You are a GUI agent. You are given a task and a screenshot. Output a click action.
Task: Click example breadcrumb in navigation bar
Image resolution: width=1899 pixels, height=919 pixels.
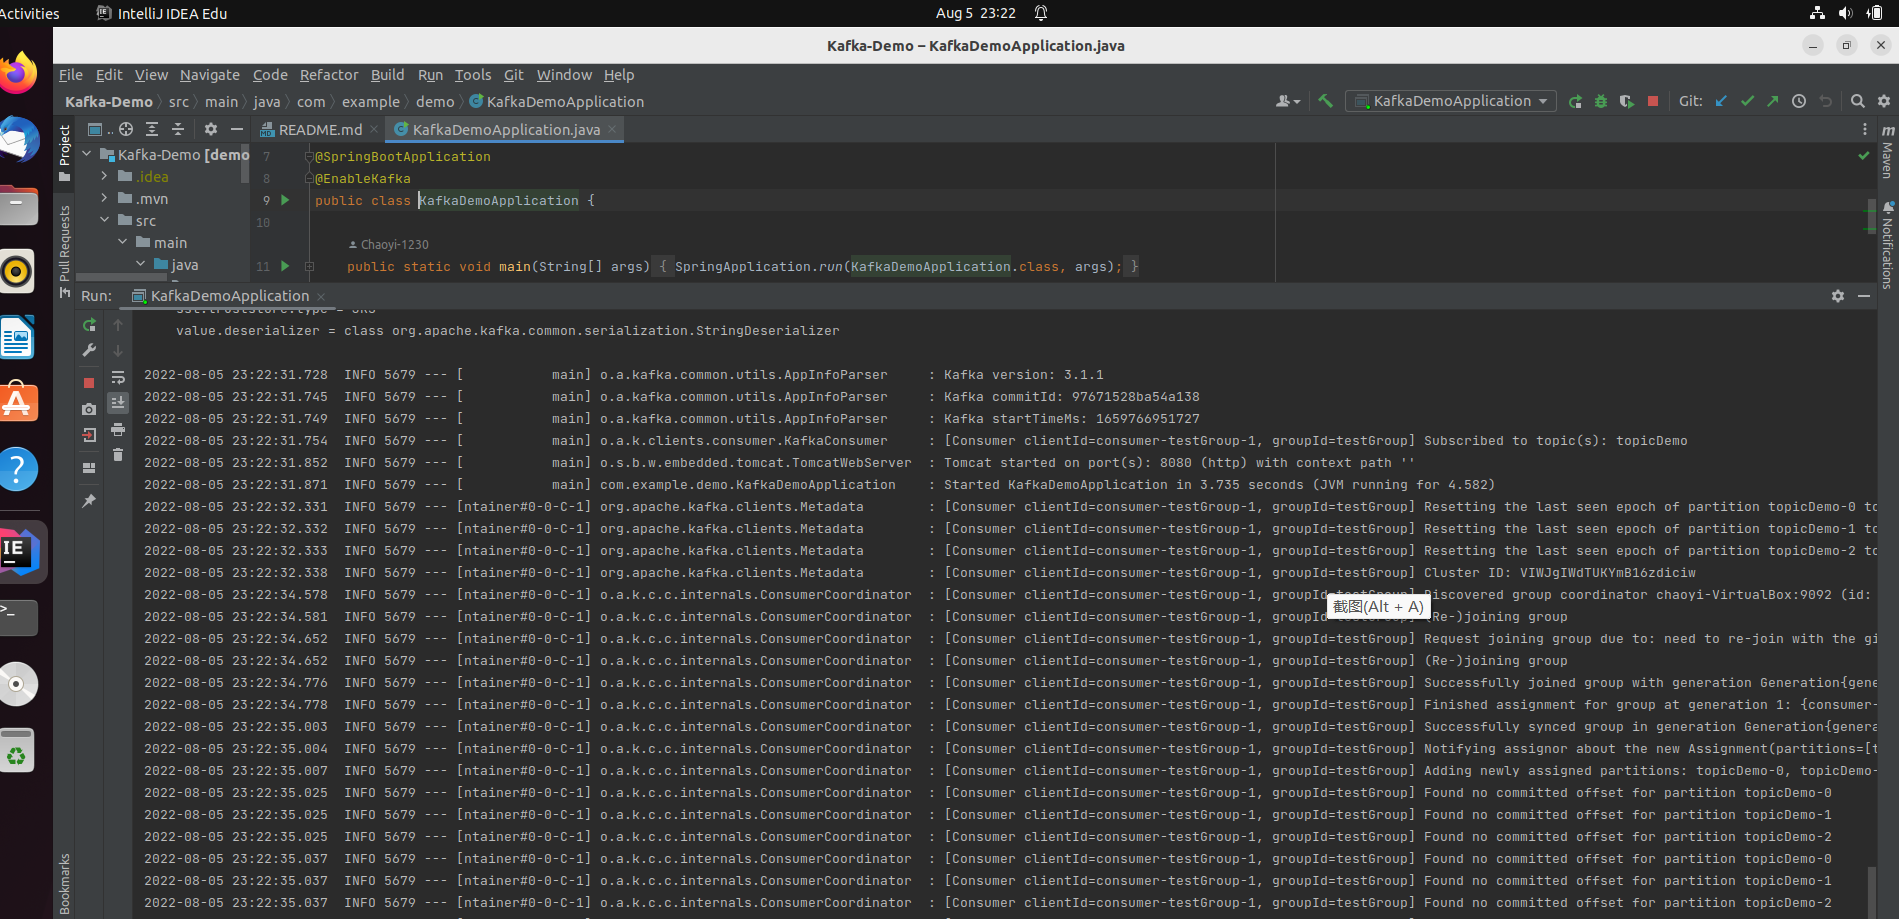(x=370, y=102)
